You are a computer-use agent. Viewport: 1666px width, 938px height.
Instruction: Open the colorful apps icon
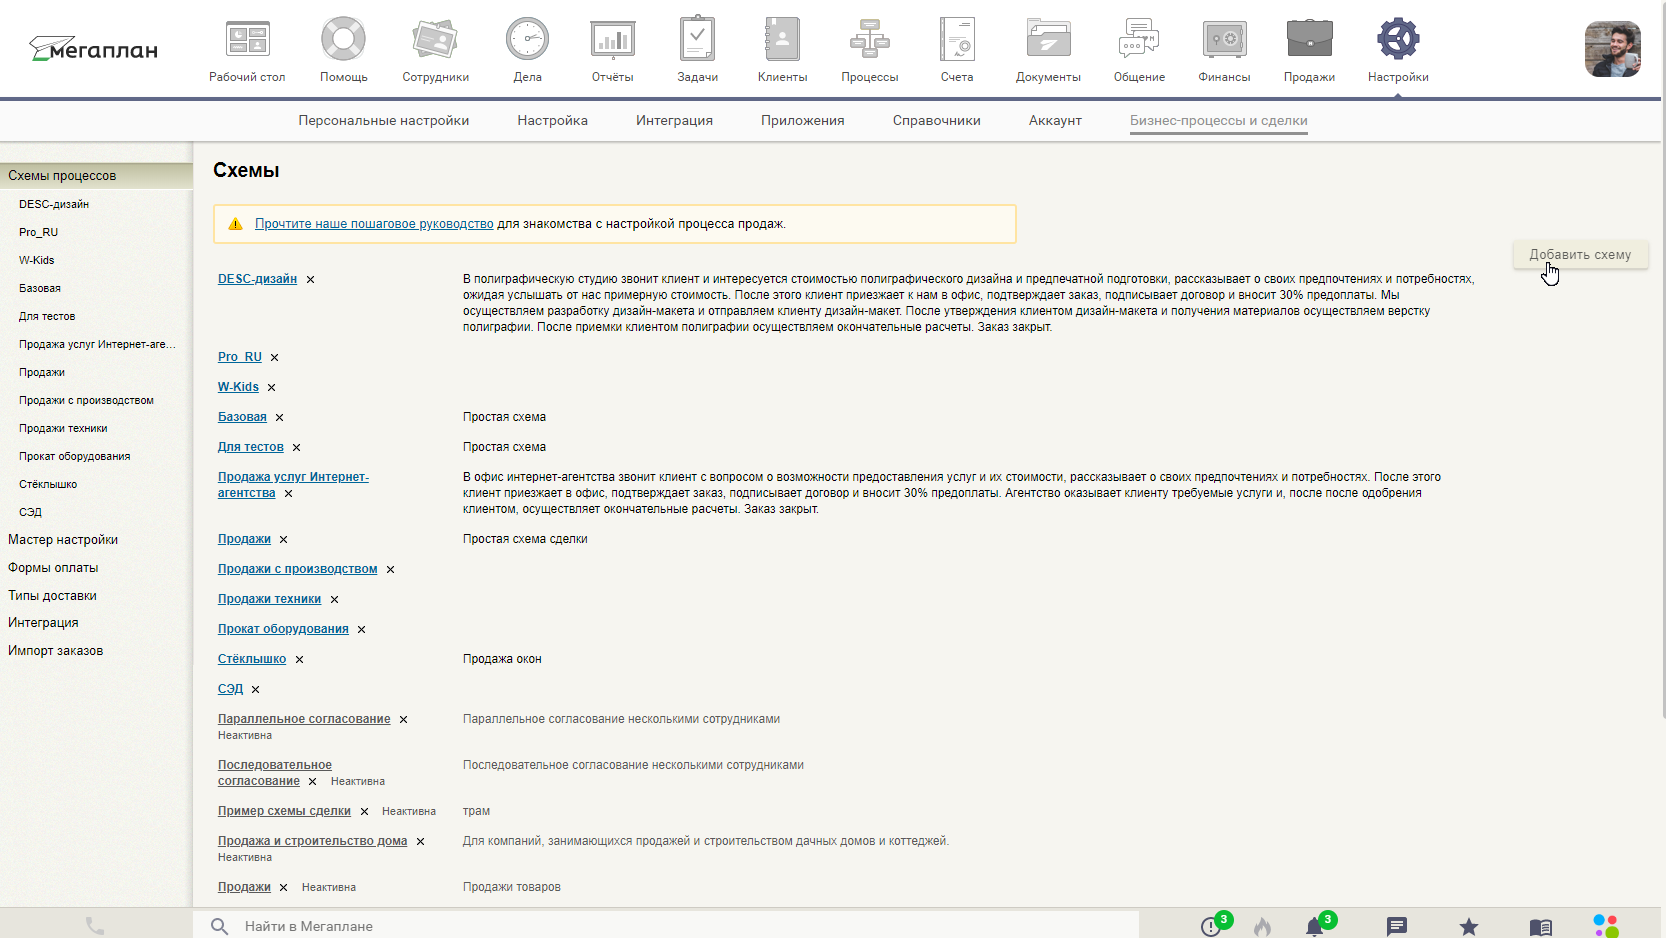(1606, 926)
